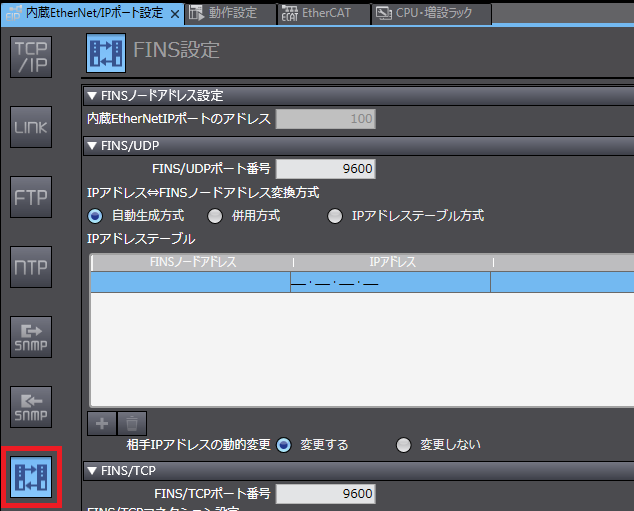634x511 pixels.
Task: Select the 自動生成方式 radio button
Action: click(x=96, y=215)
